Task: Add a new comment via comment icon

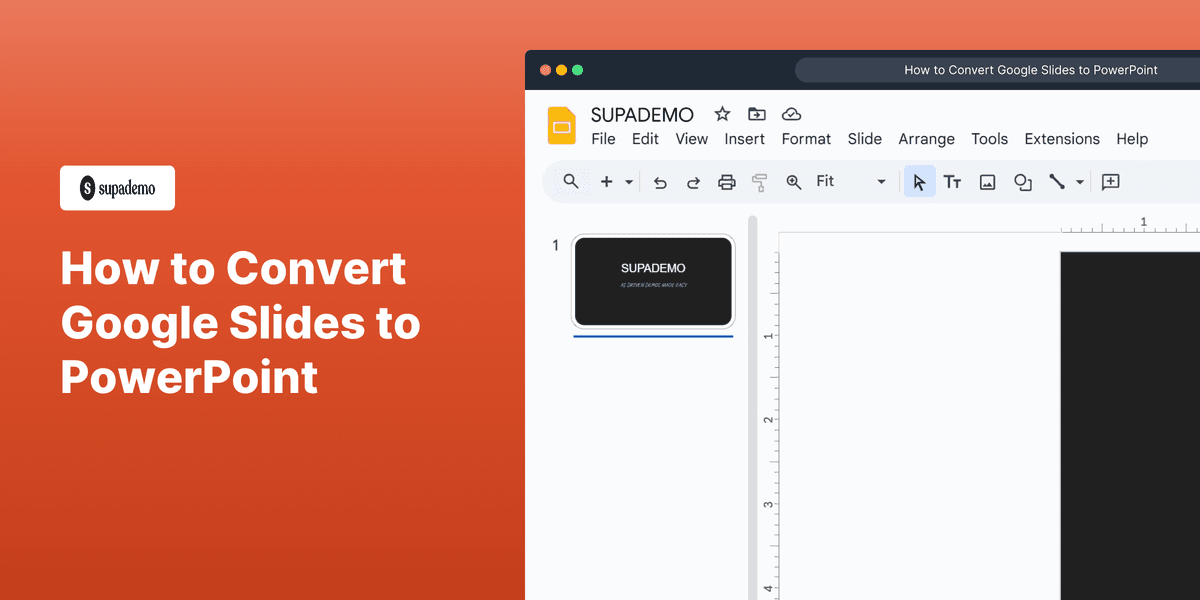Action: pos(1110,182)
